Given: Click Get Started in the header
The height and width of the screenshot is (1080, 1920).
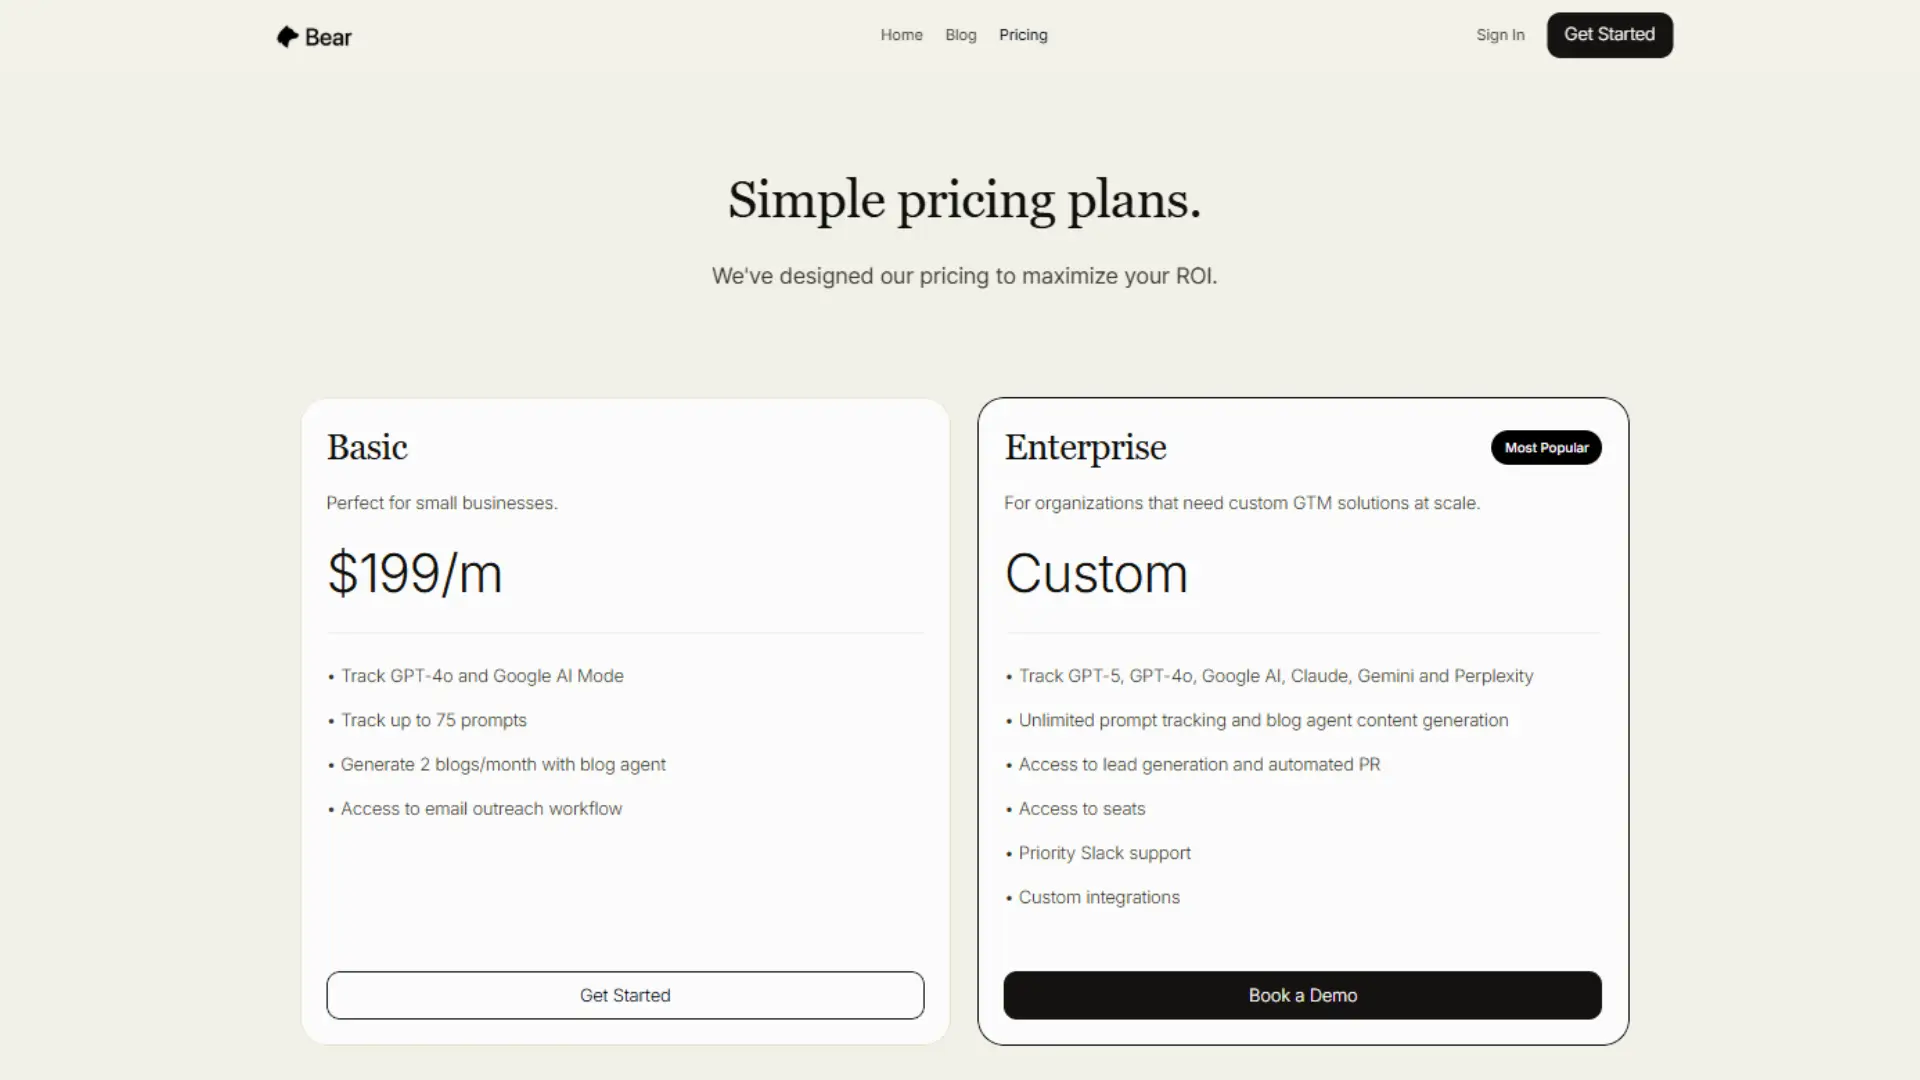Looking at the screenshot, I should (1609, 35).
